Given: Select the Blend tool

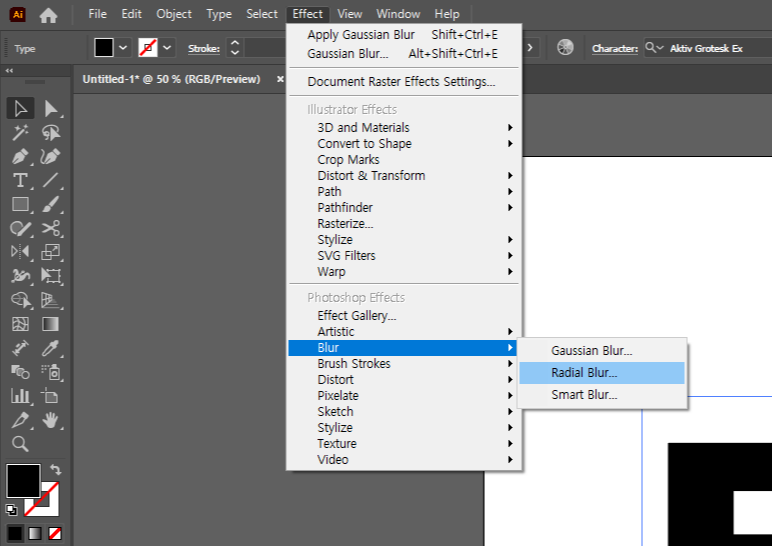Looking at the screenshot, I should click(x=20, y=372).
